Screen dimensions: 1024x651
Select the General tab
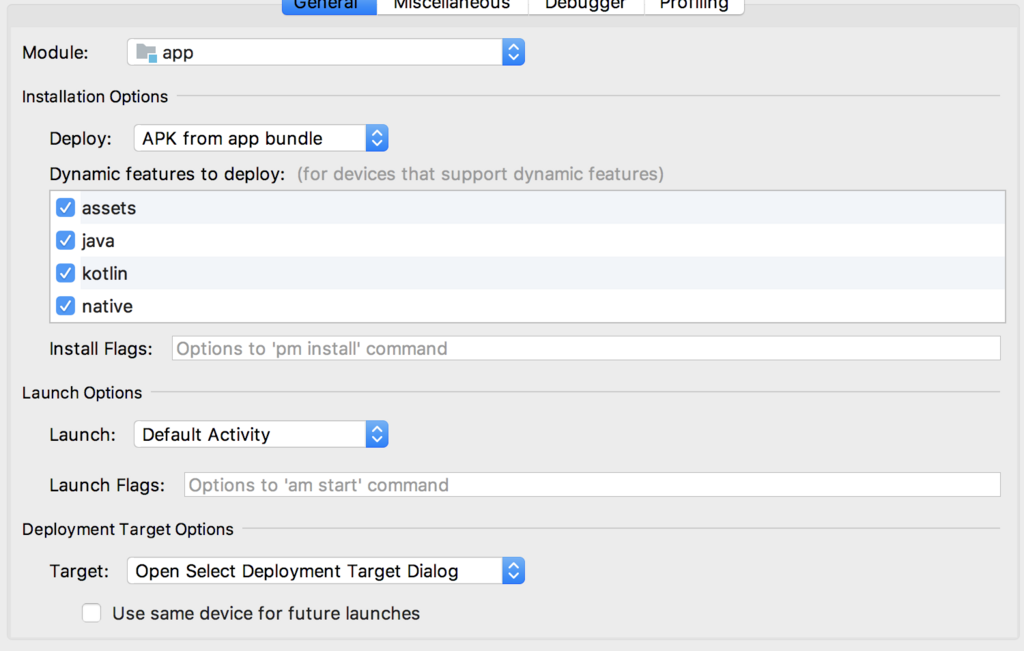[x=329, y=4]
